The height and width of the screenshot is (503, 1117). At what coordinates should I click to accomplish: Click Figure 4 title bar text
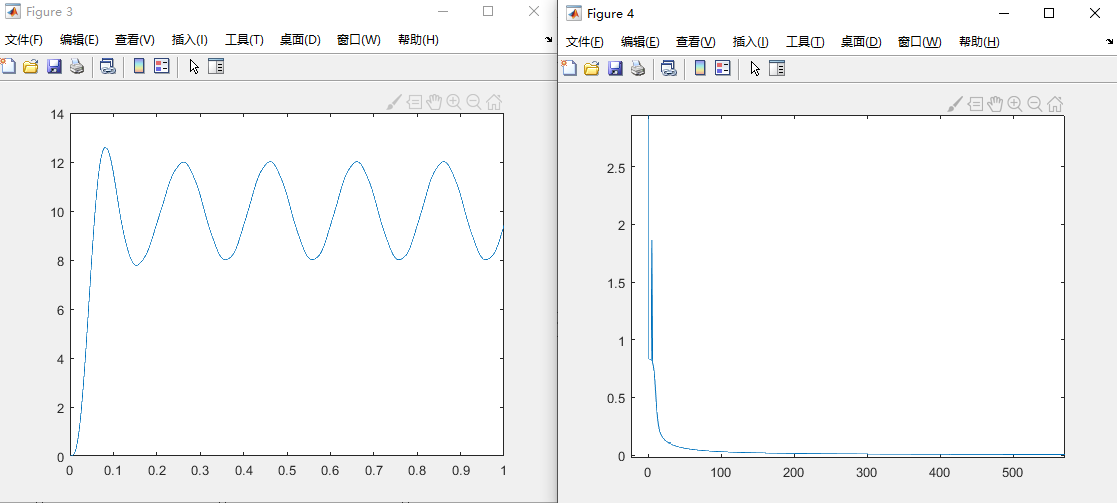(611, 14)
